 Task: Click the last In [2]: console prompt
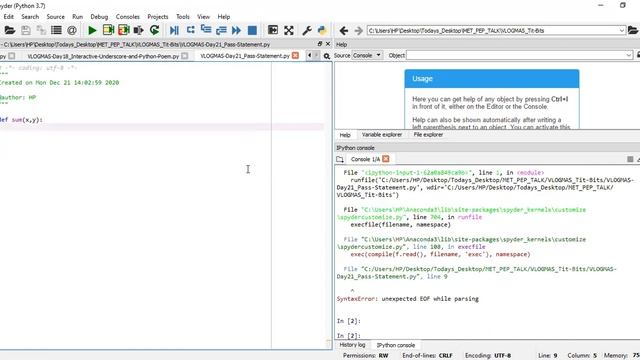(349, 336)
